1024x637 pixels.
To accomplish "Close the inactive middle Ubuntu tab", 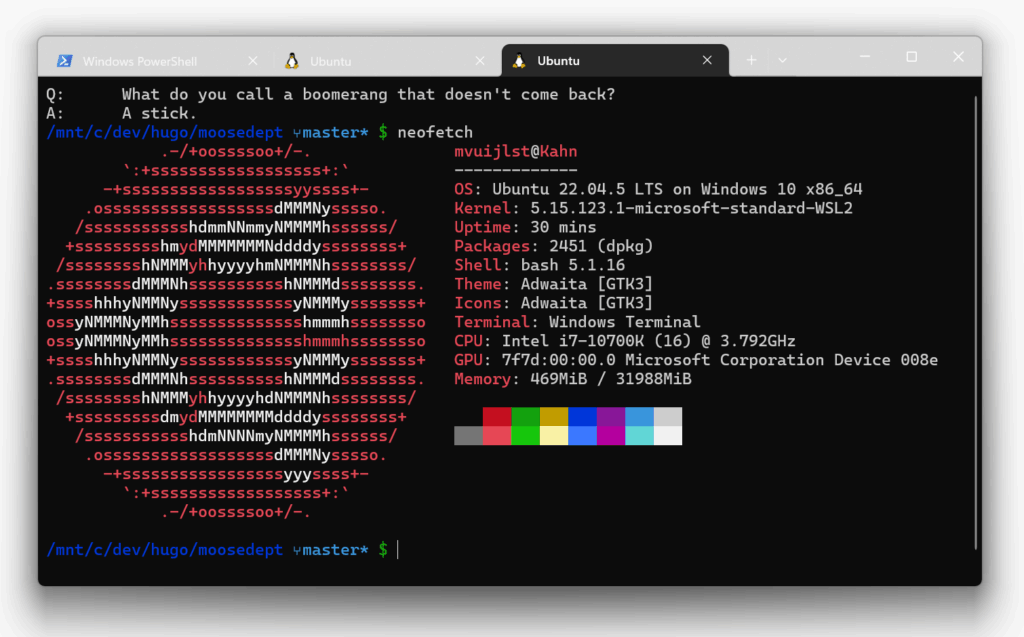I will 480,61.
